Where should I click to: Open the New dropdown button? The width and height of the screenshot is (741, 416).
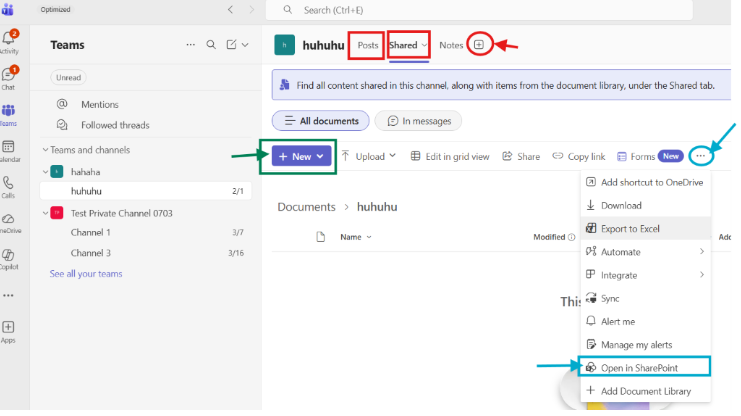[301, 156]
